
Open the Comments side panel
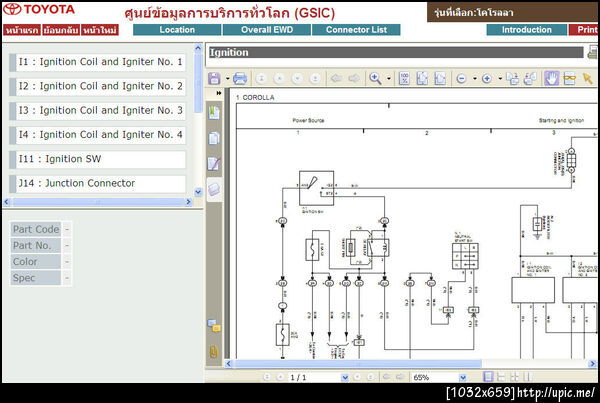pyautogui.click(x=214, y=326)
